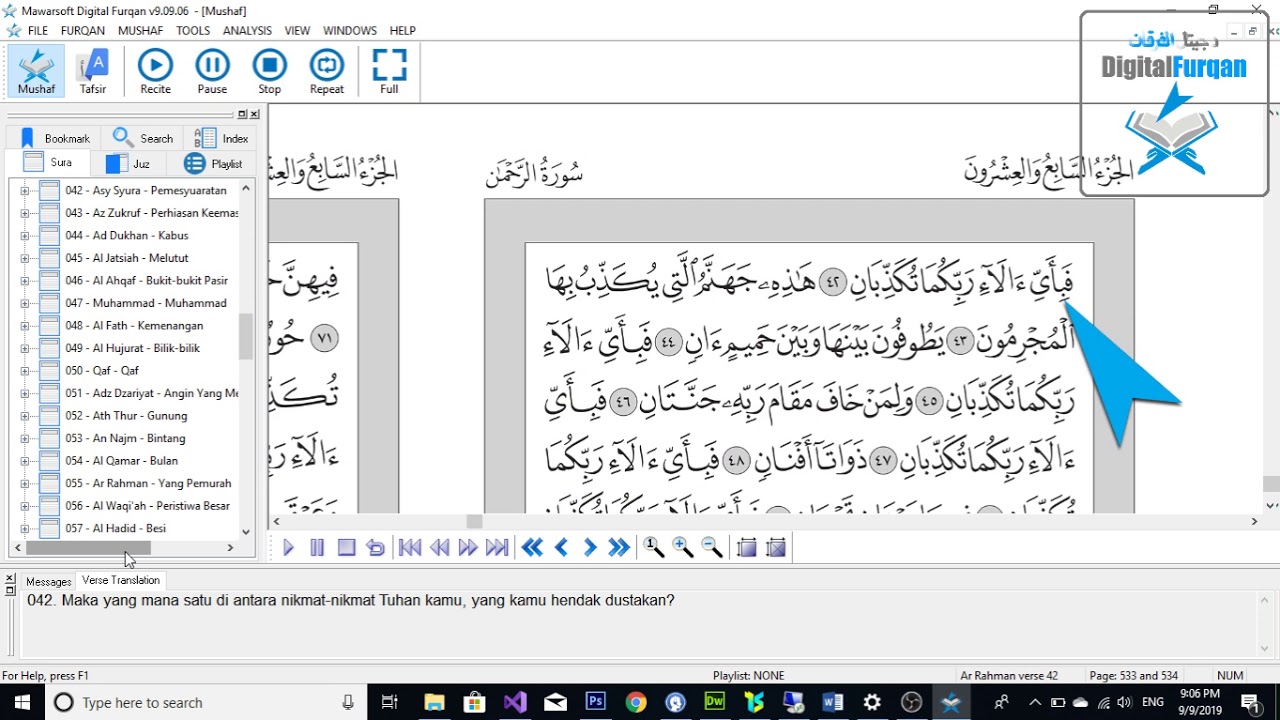Pause the recitation using Pause
The width and height of the screenshot is (1280, 720).
coord(212,71)
